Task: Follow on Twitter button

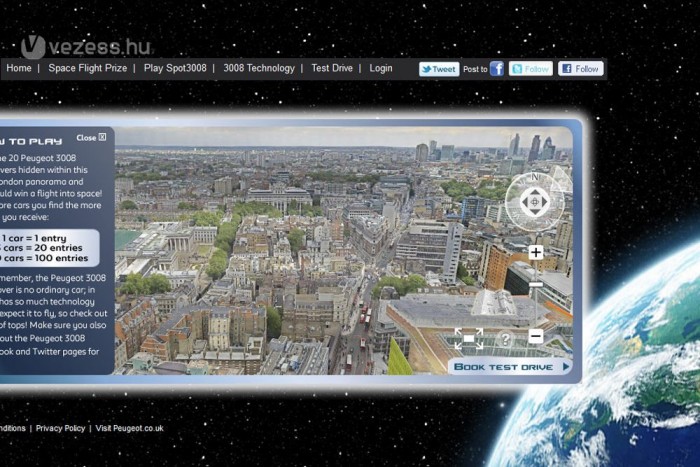Action: click(530, 69)
